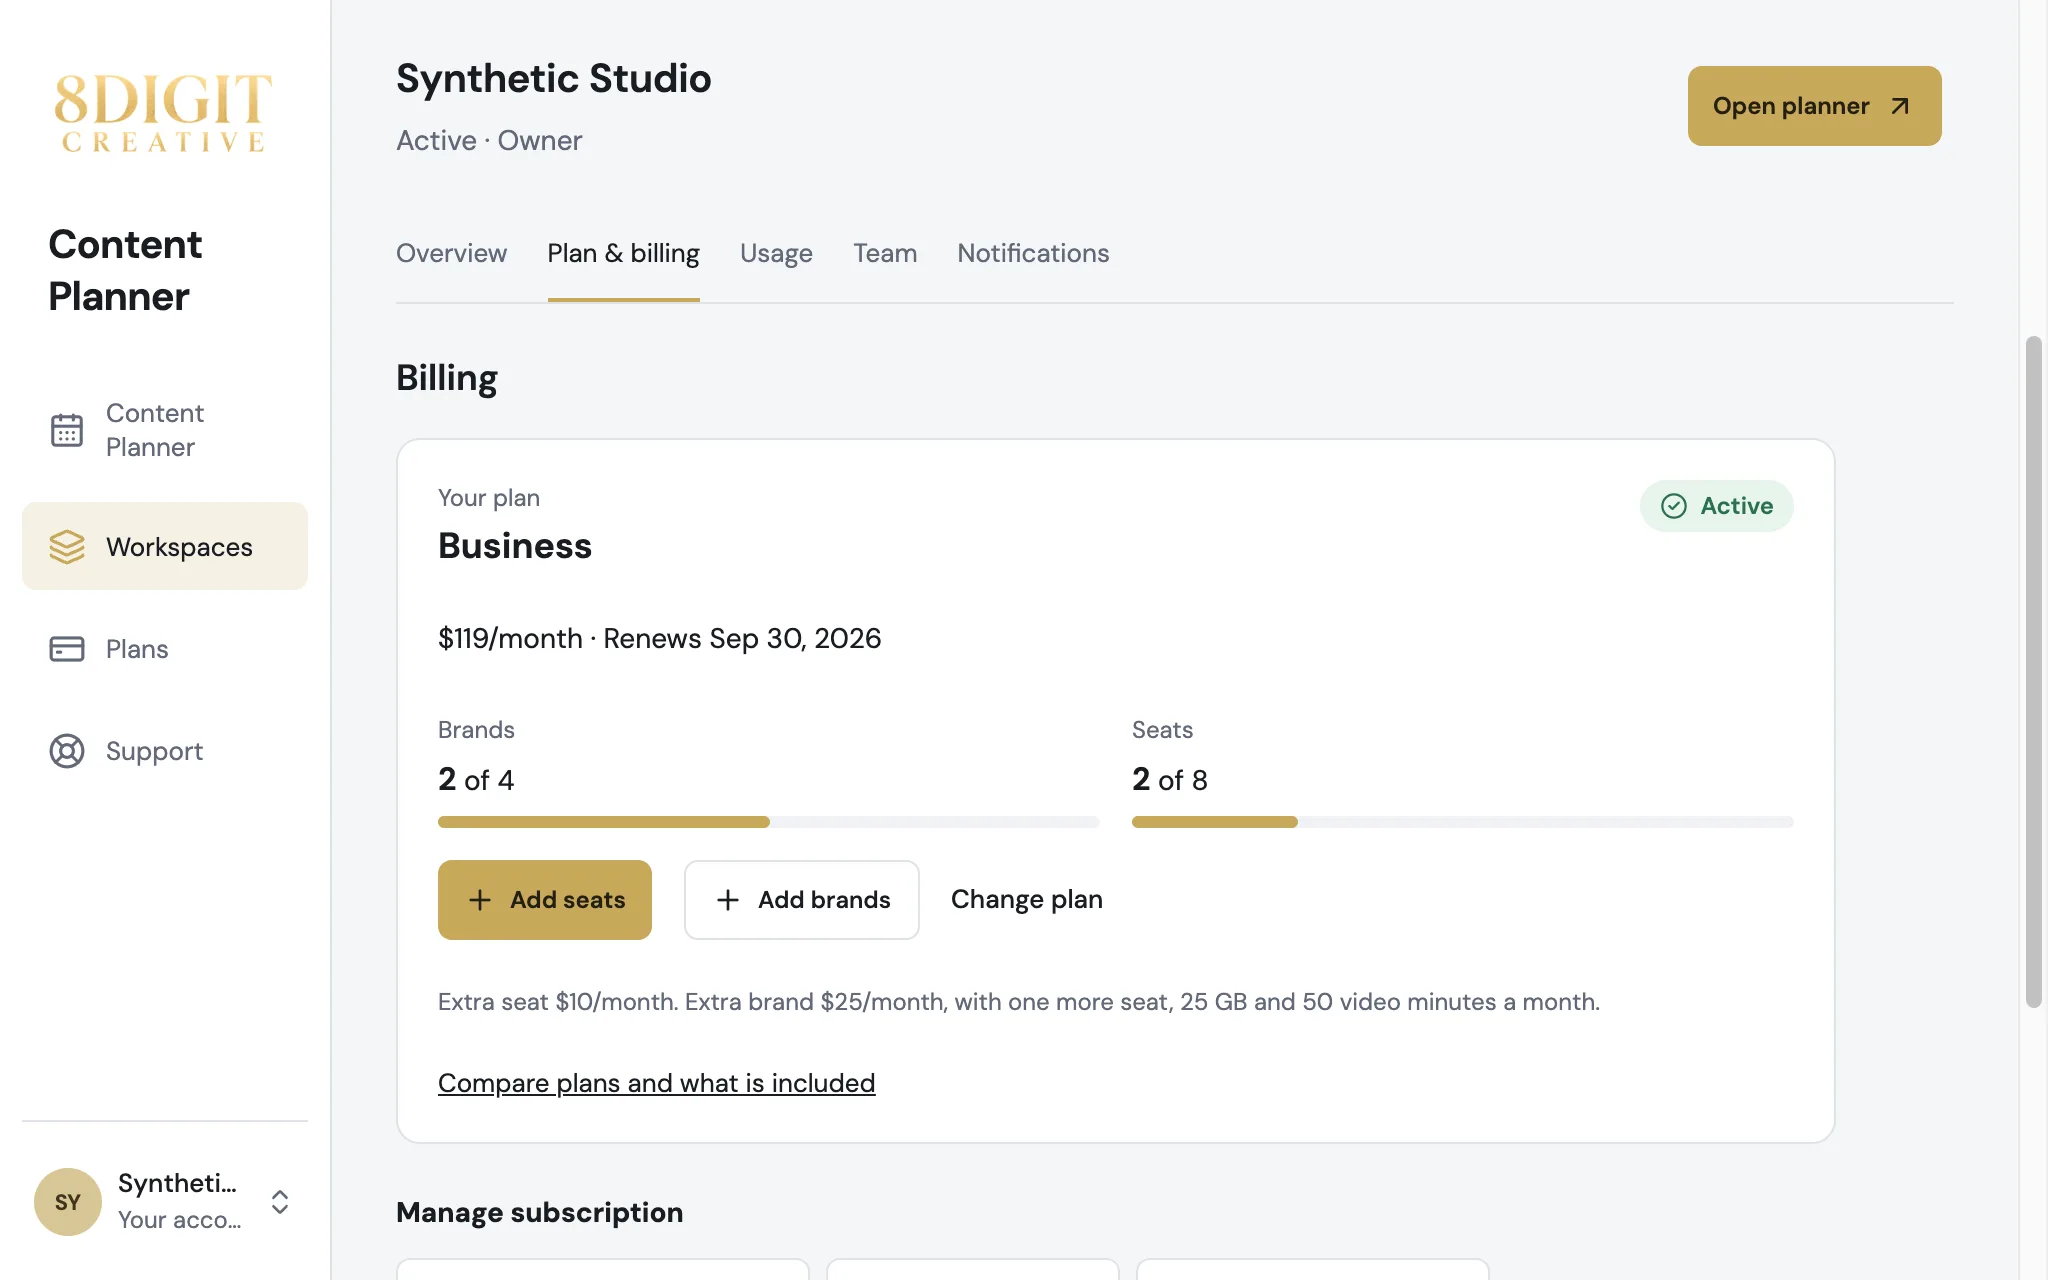Viewport: 2048px width, 1280px height.
Task: Open the Usage tab
Action: [776, 253]
